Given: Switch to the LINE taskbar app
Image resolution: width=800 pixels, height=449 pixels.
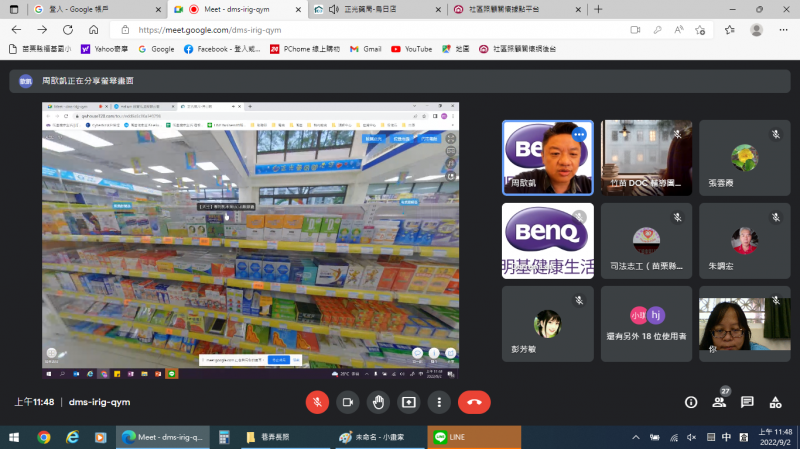Looking at the screenshot, I should point(474,437).
